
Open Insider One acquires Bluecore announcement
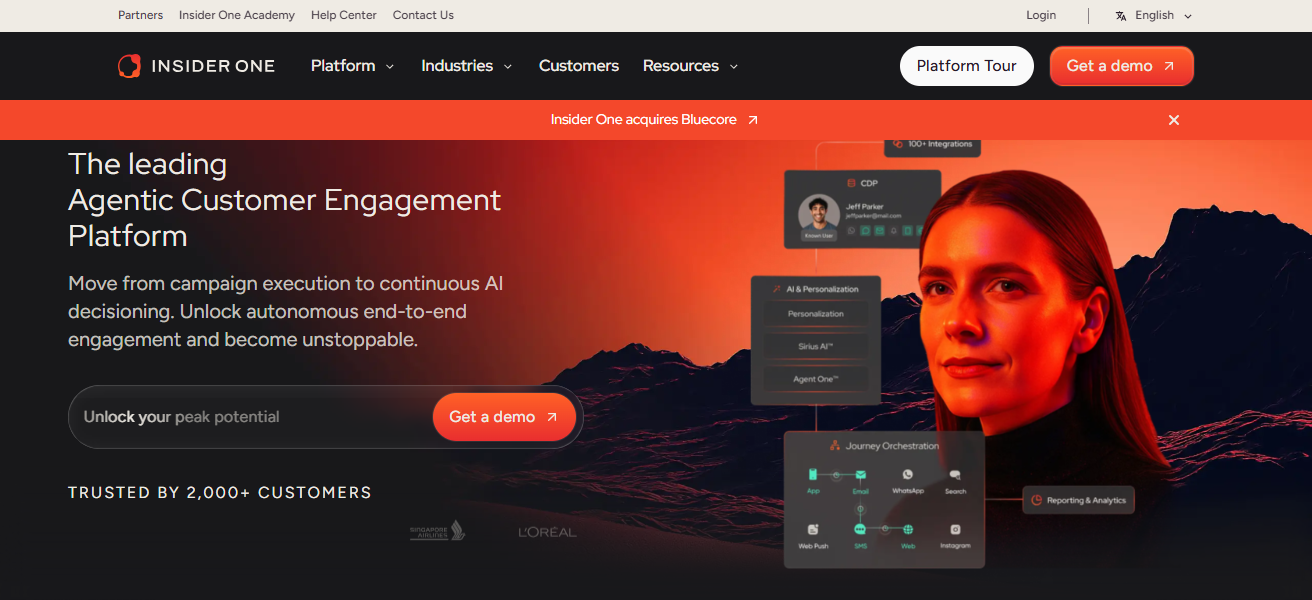(x=655, y=120)
